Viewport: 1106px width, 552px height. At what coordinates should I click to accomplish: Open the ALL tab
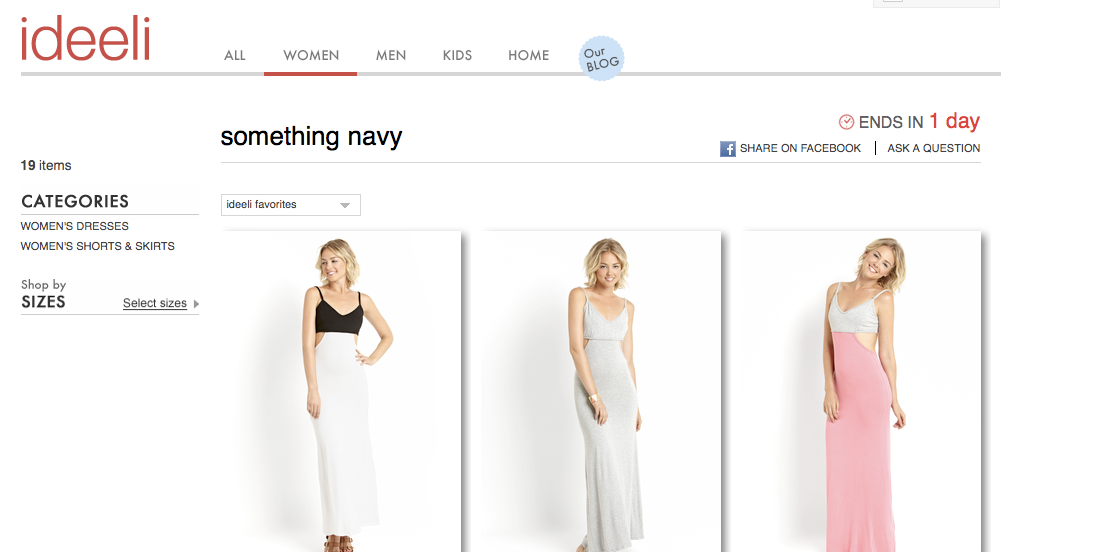pyautogui.click(x=235, y=55)
